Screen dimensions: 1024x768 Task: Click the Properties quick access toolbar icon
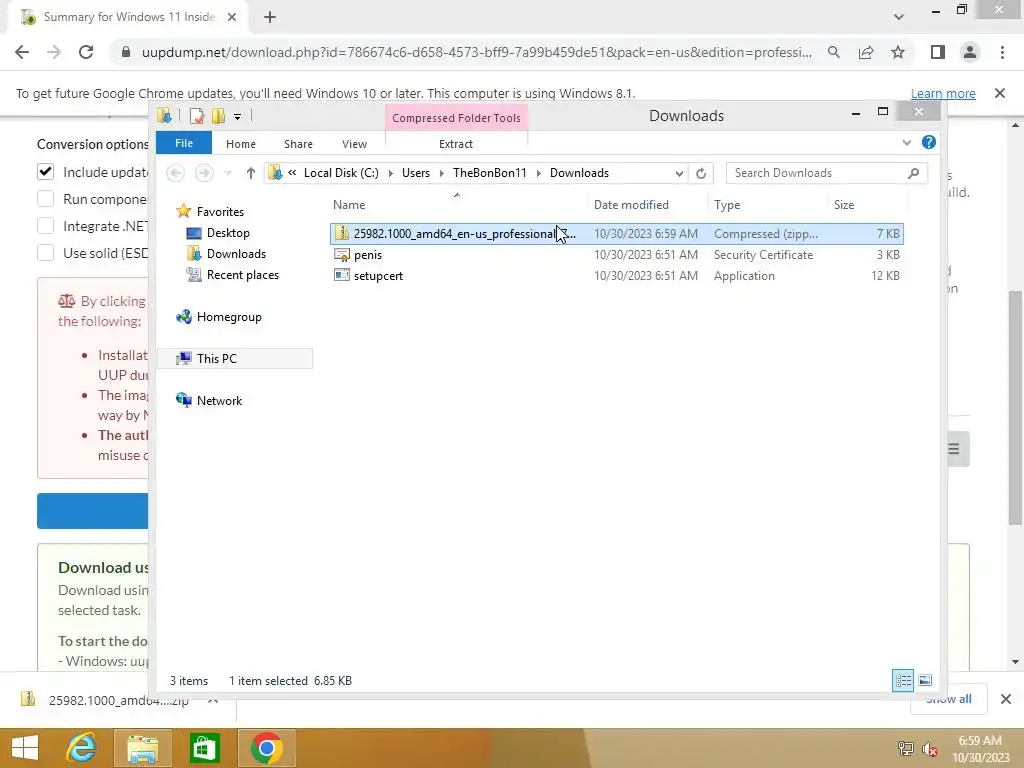[x=197, y=116]
